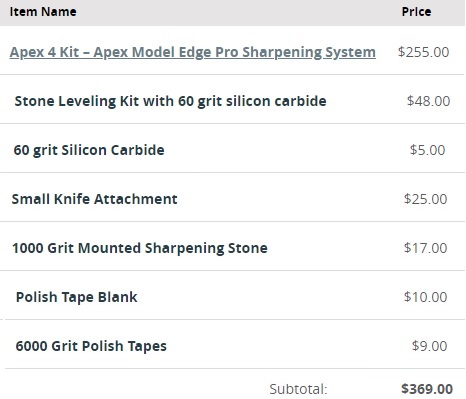Click the $17.00 price value

click(426, 248)
